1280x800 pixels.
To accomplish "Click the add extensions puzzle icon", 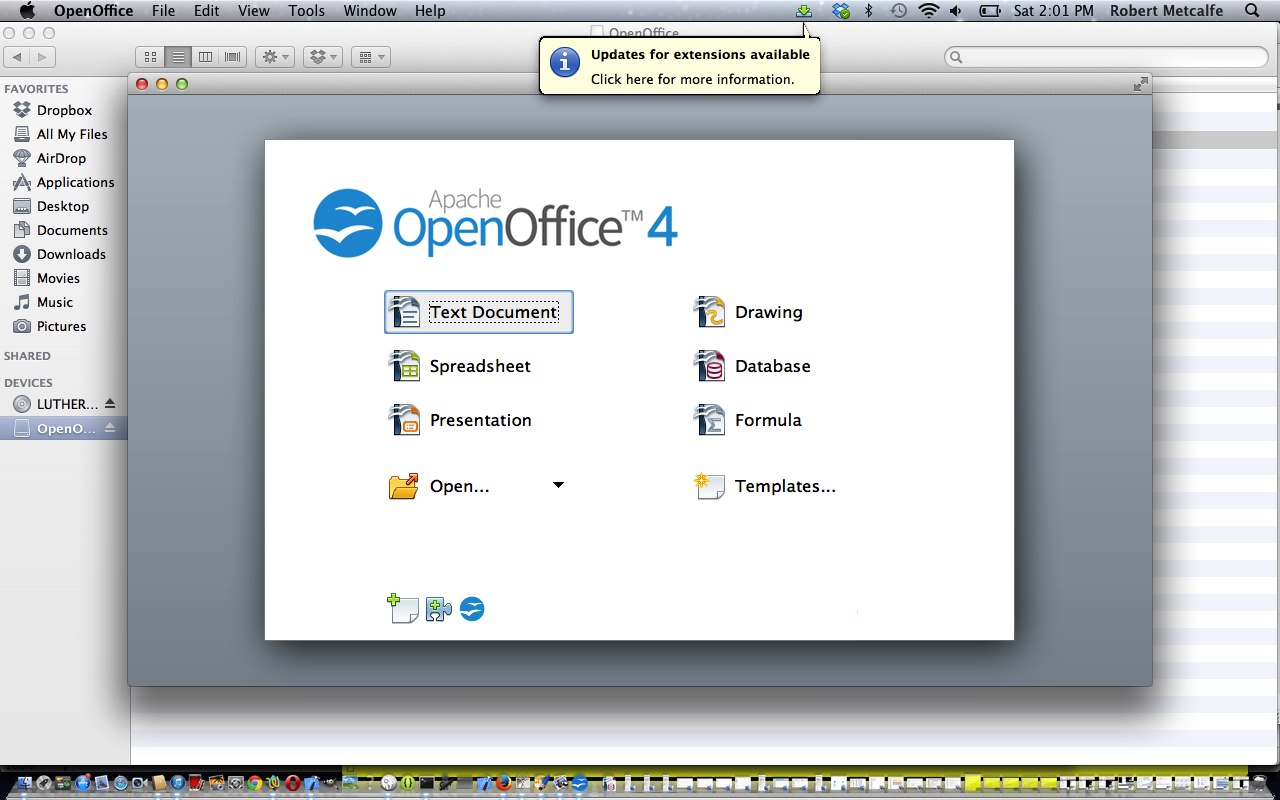I will 438,609.
